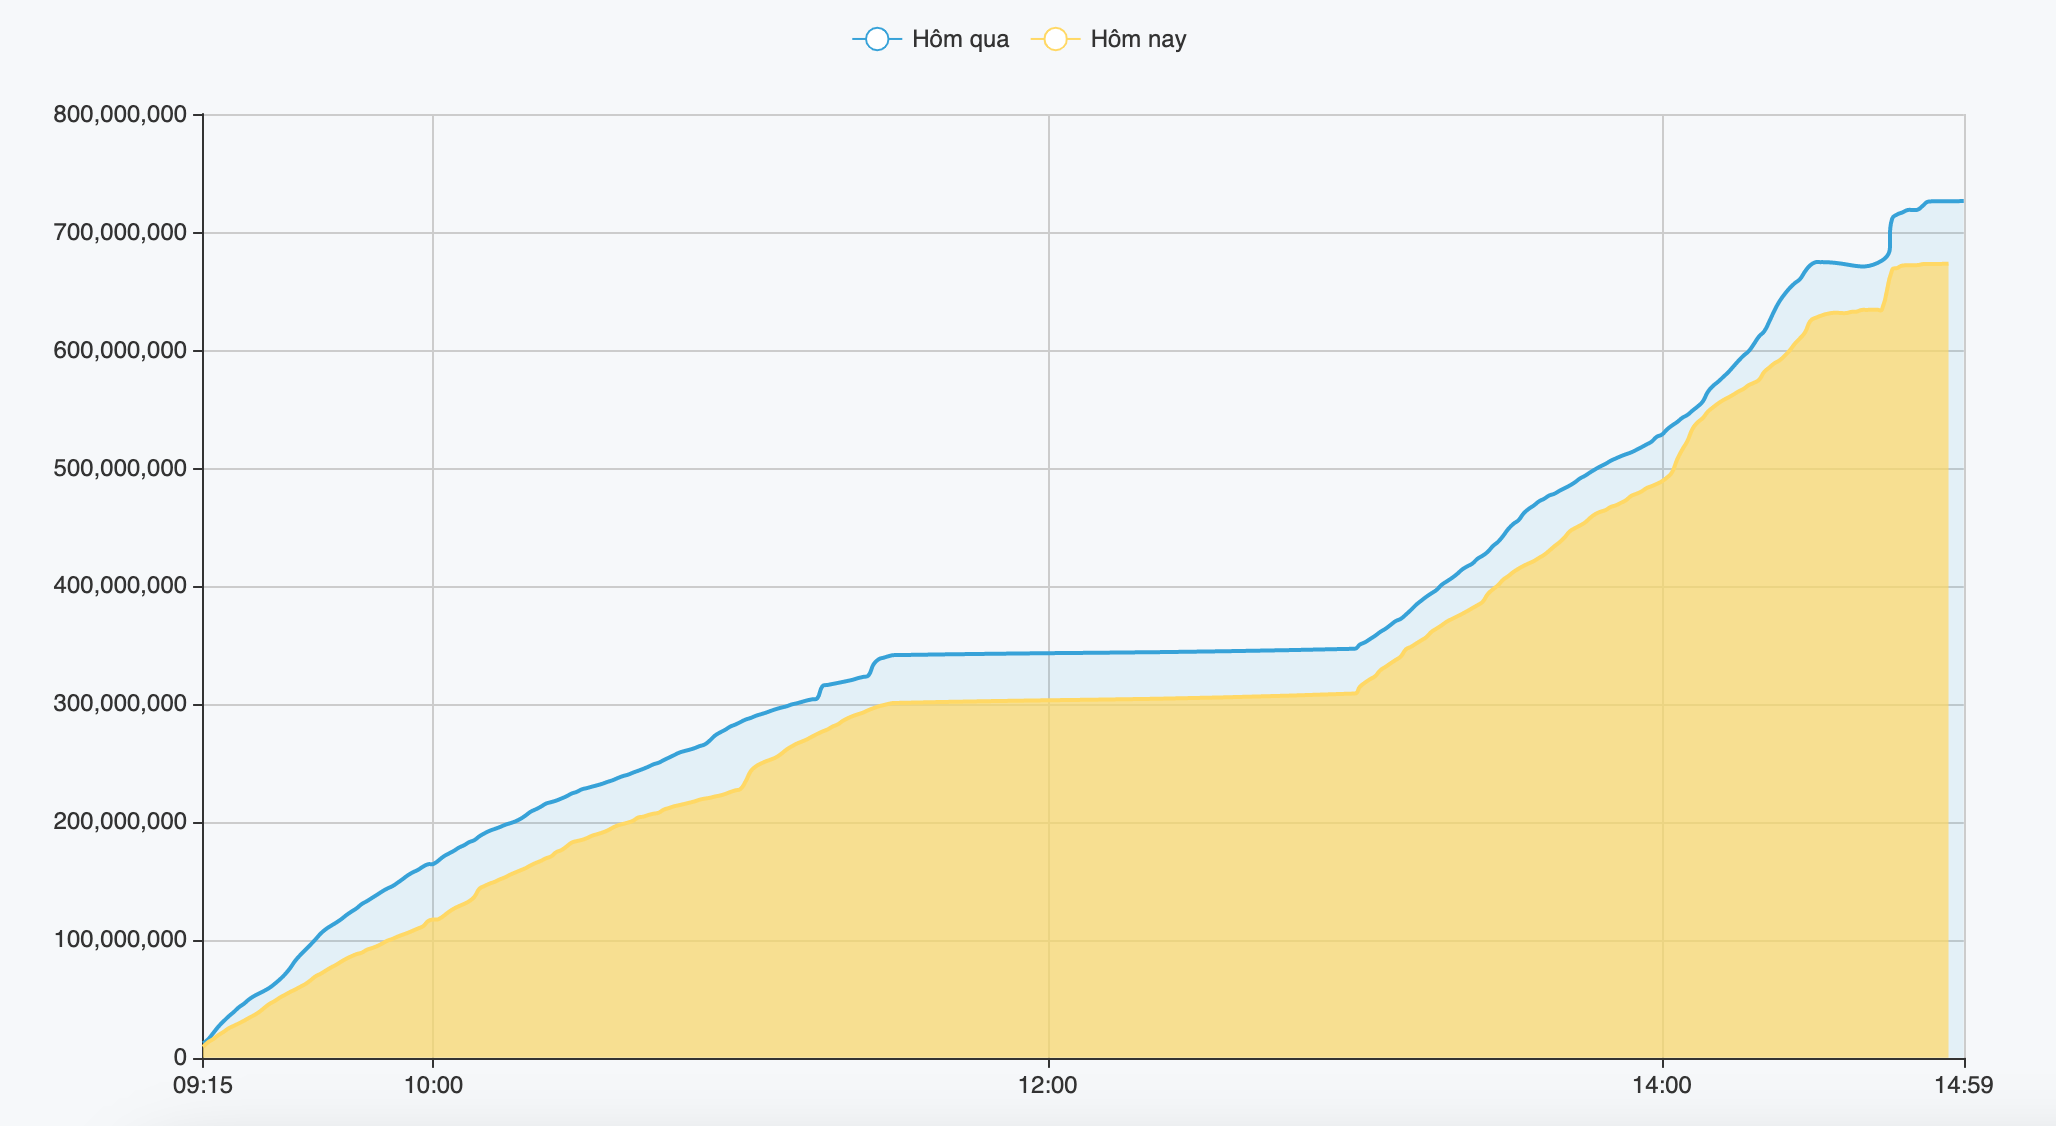Select the 0 y-axis label

[x=180, y=1058]
